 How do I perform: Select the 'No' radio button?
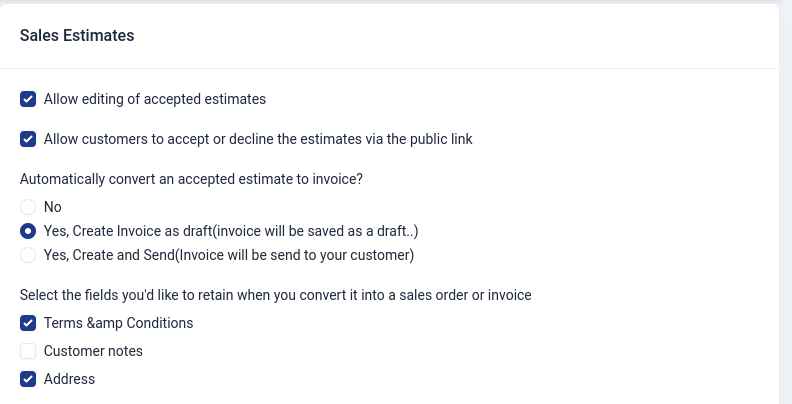pos(28,207)
